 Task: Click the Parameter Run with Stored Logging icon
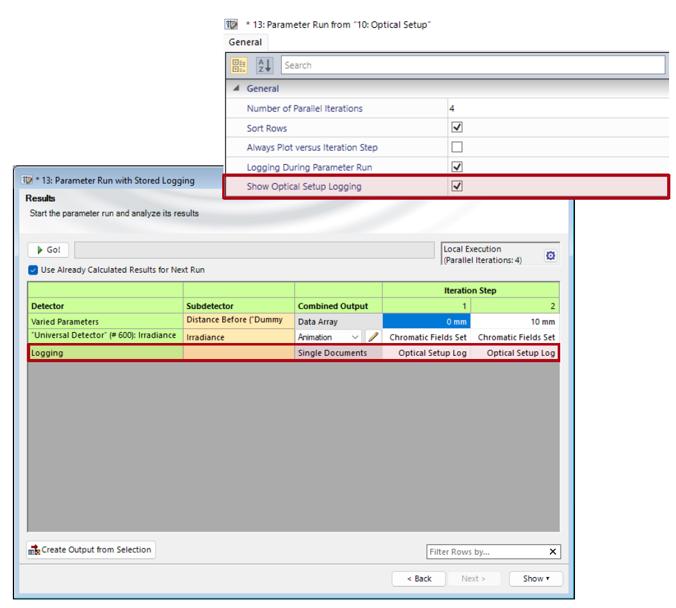pyautogui.click(x=26, y=181)
